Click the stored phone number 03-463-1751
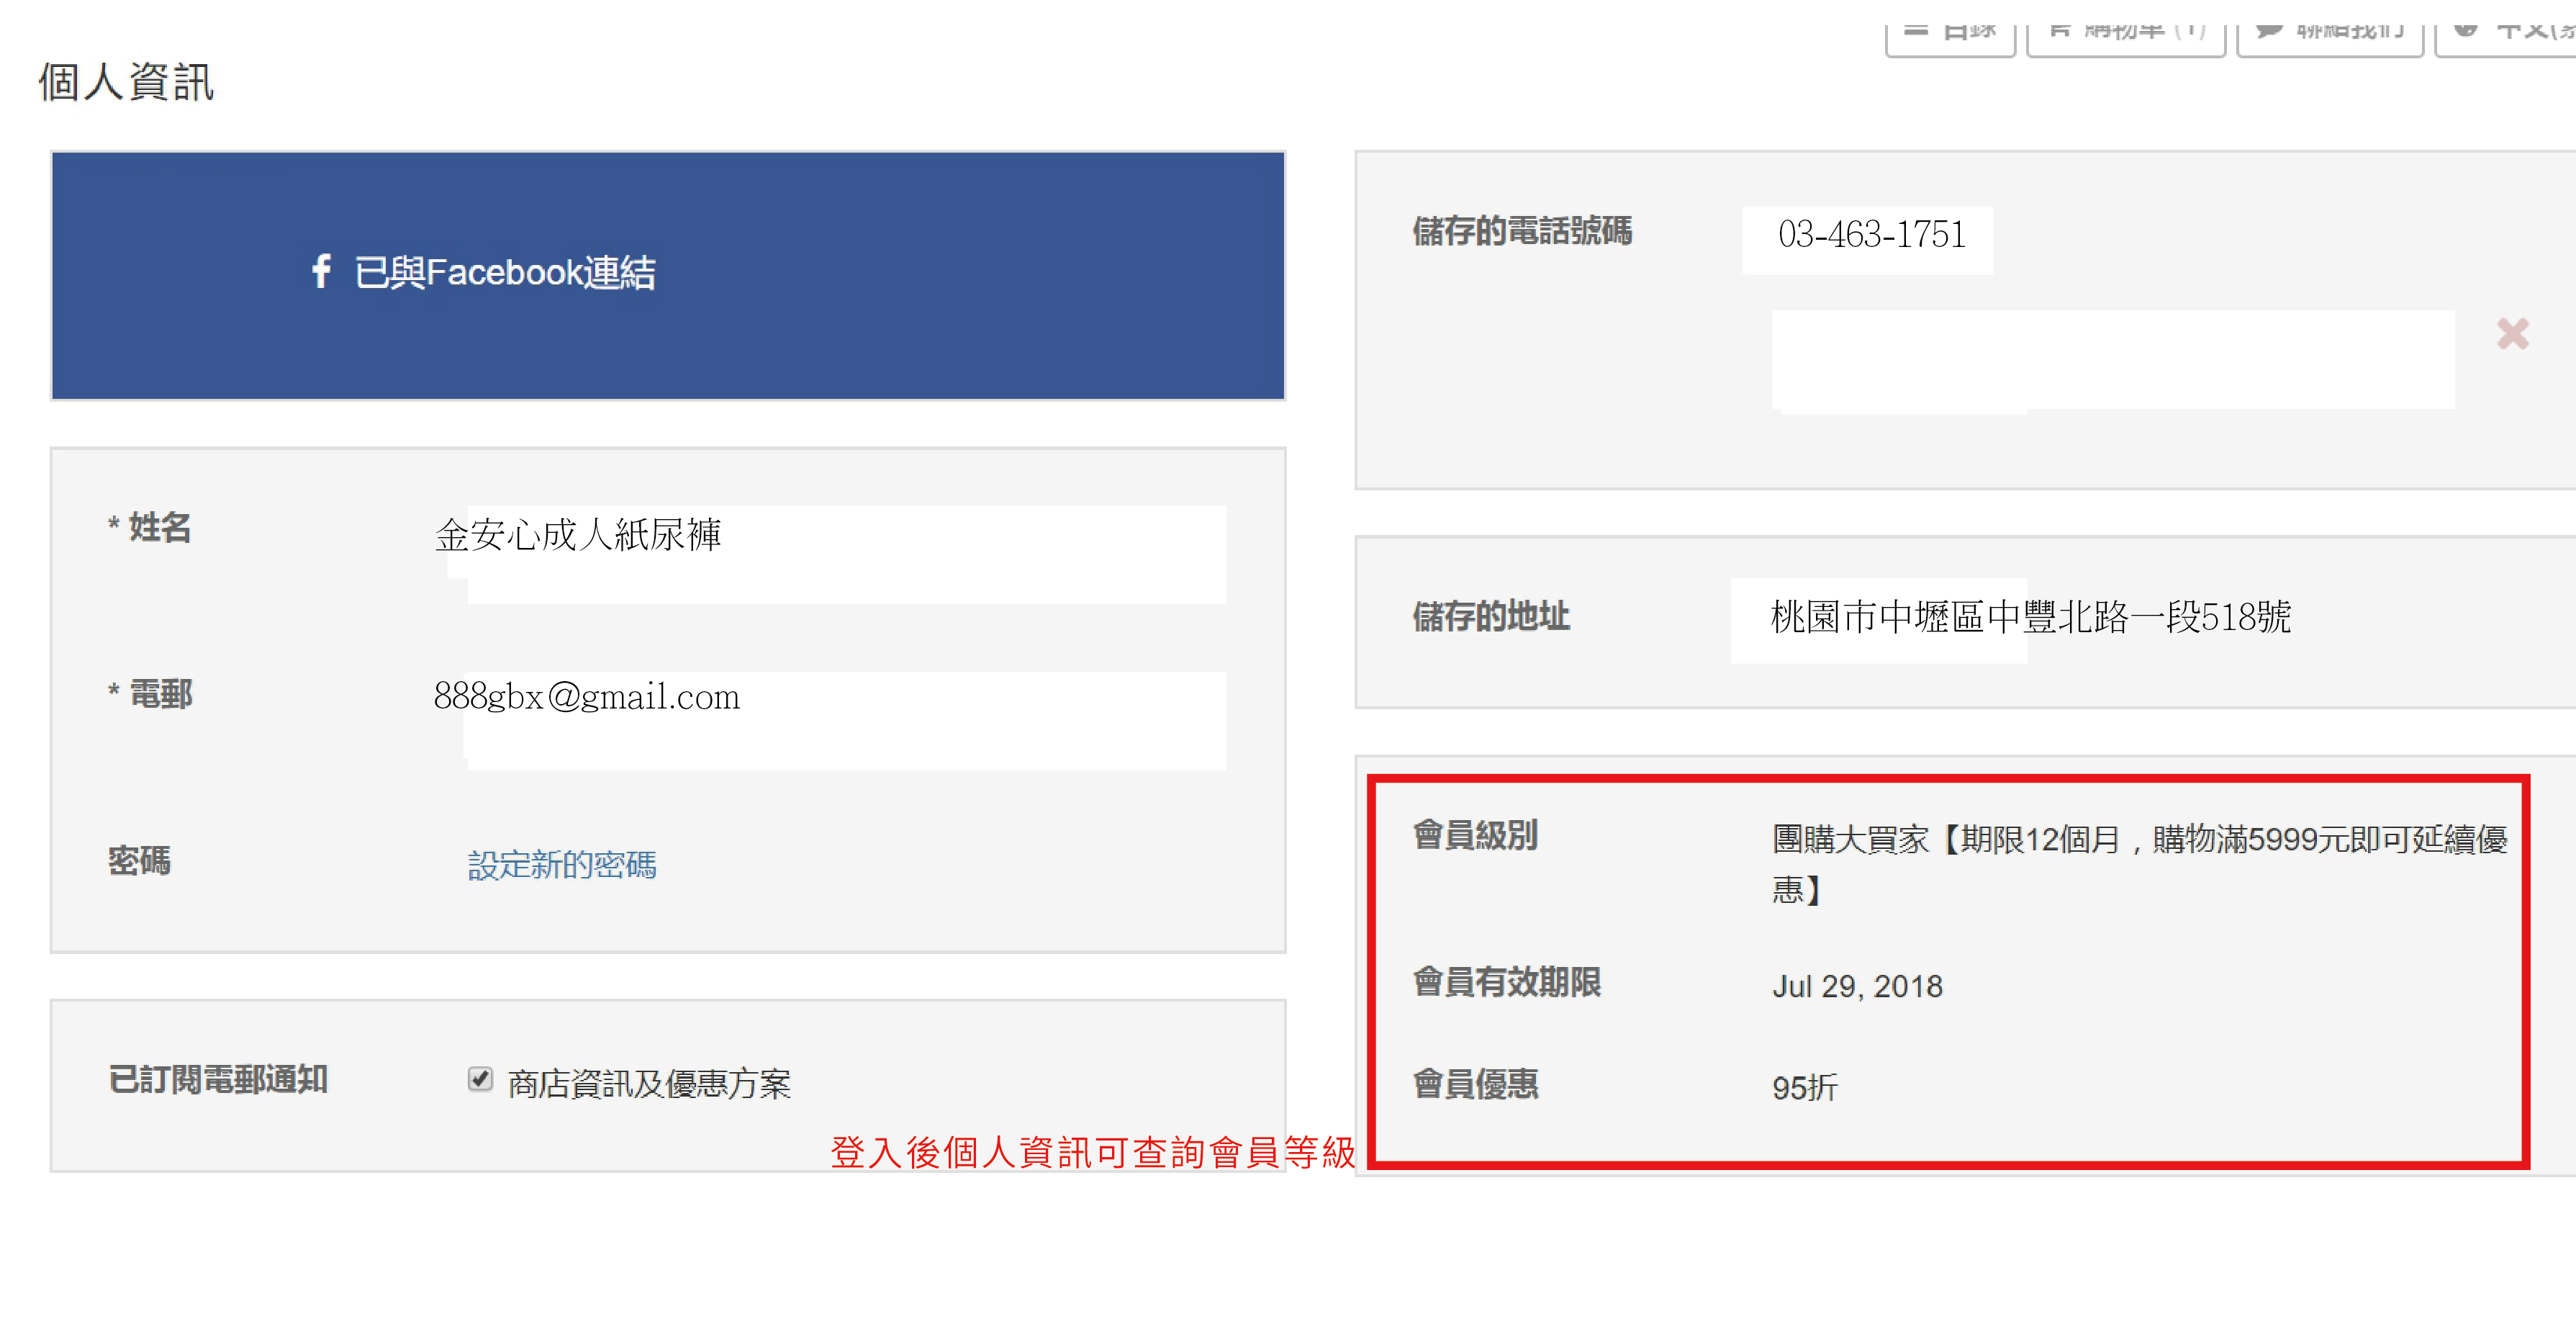 (1869, 237)
